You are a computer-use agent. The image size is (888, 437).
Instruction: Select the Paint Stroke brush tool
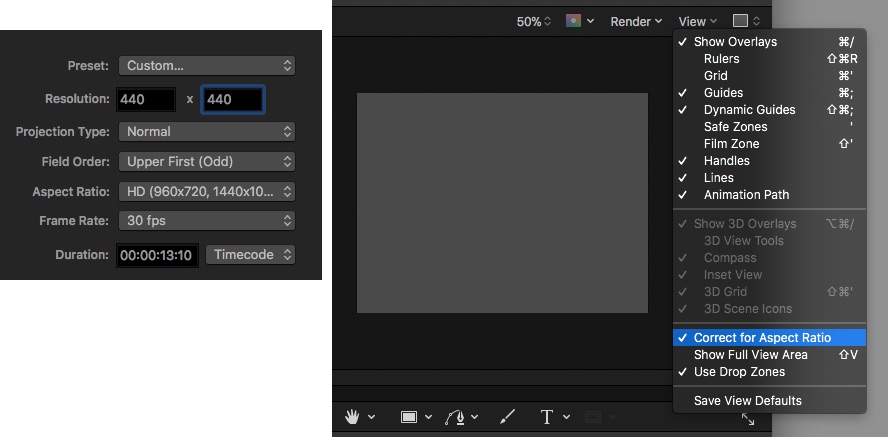[x=507, y=416]
